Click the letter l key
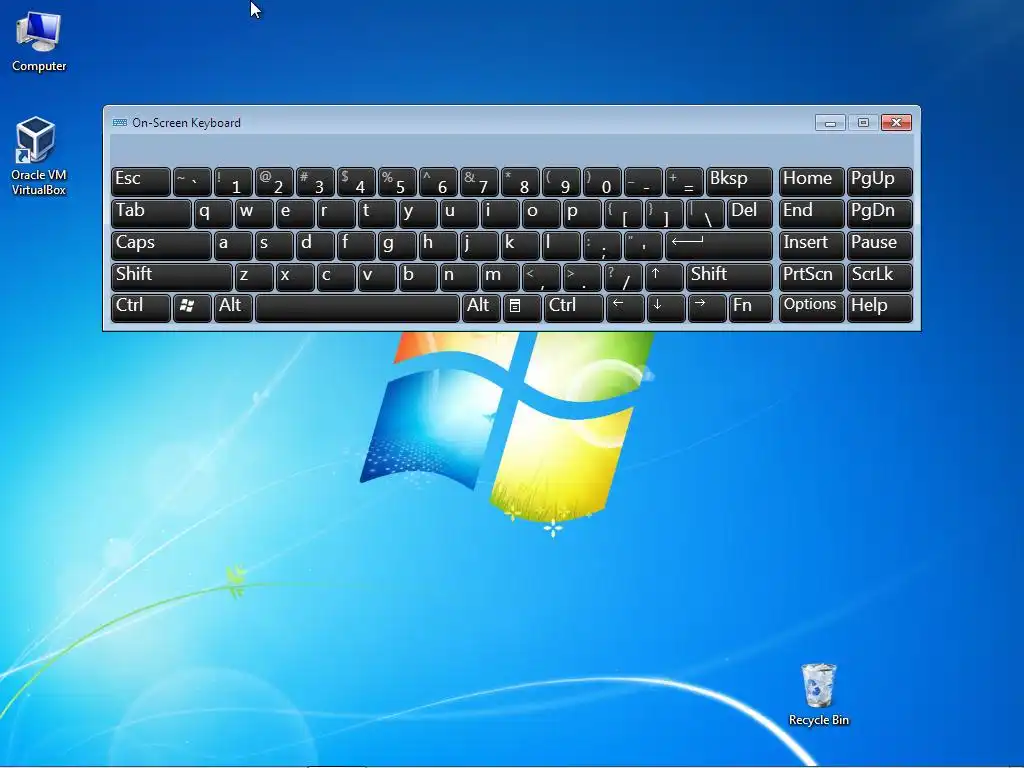 point(561,245)
